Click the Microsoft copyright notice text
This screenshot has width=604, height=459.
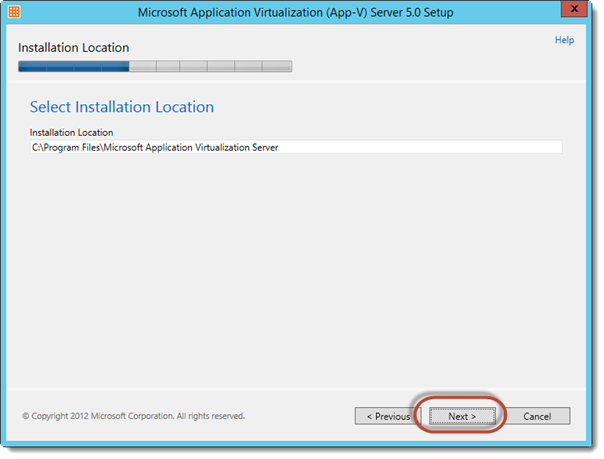point(133,416)
